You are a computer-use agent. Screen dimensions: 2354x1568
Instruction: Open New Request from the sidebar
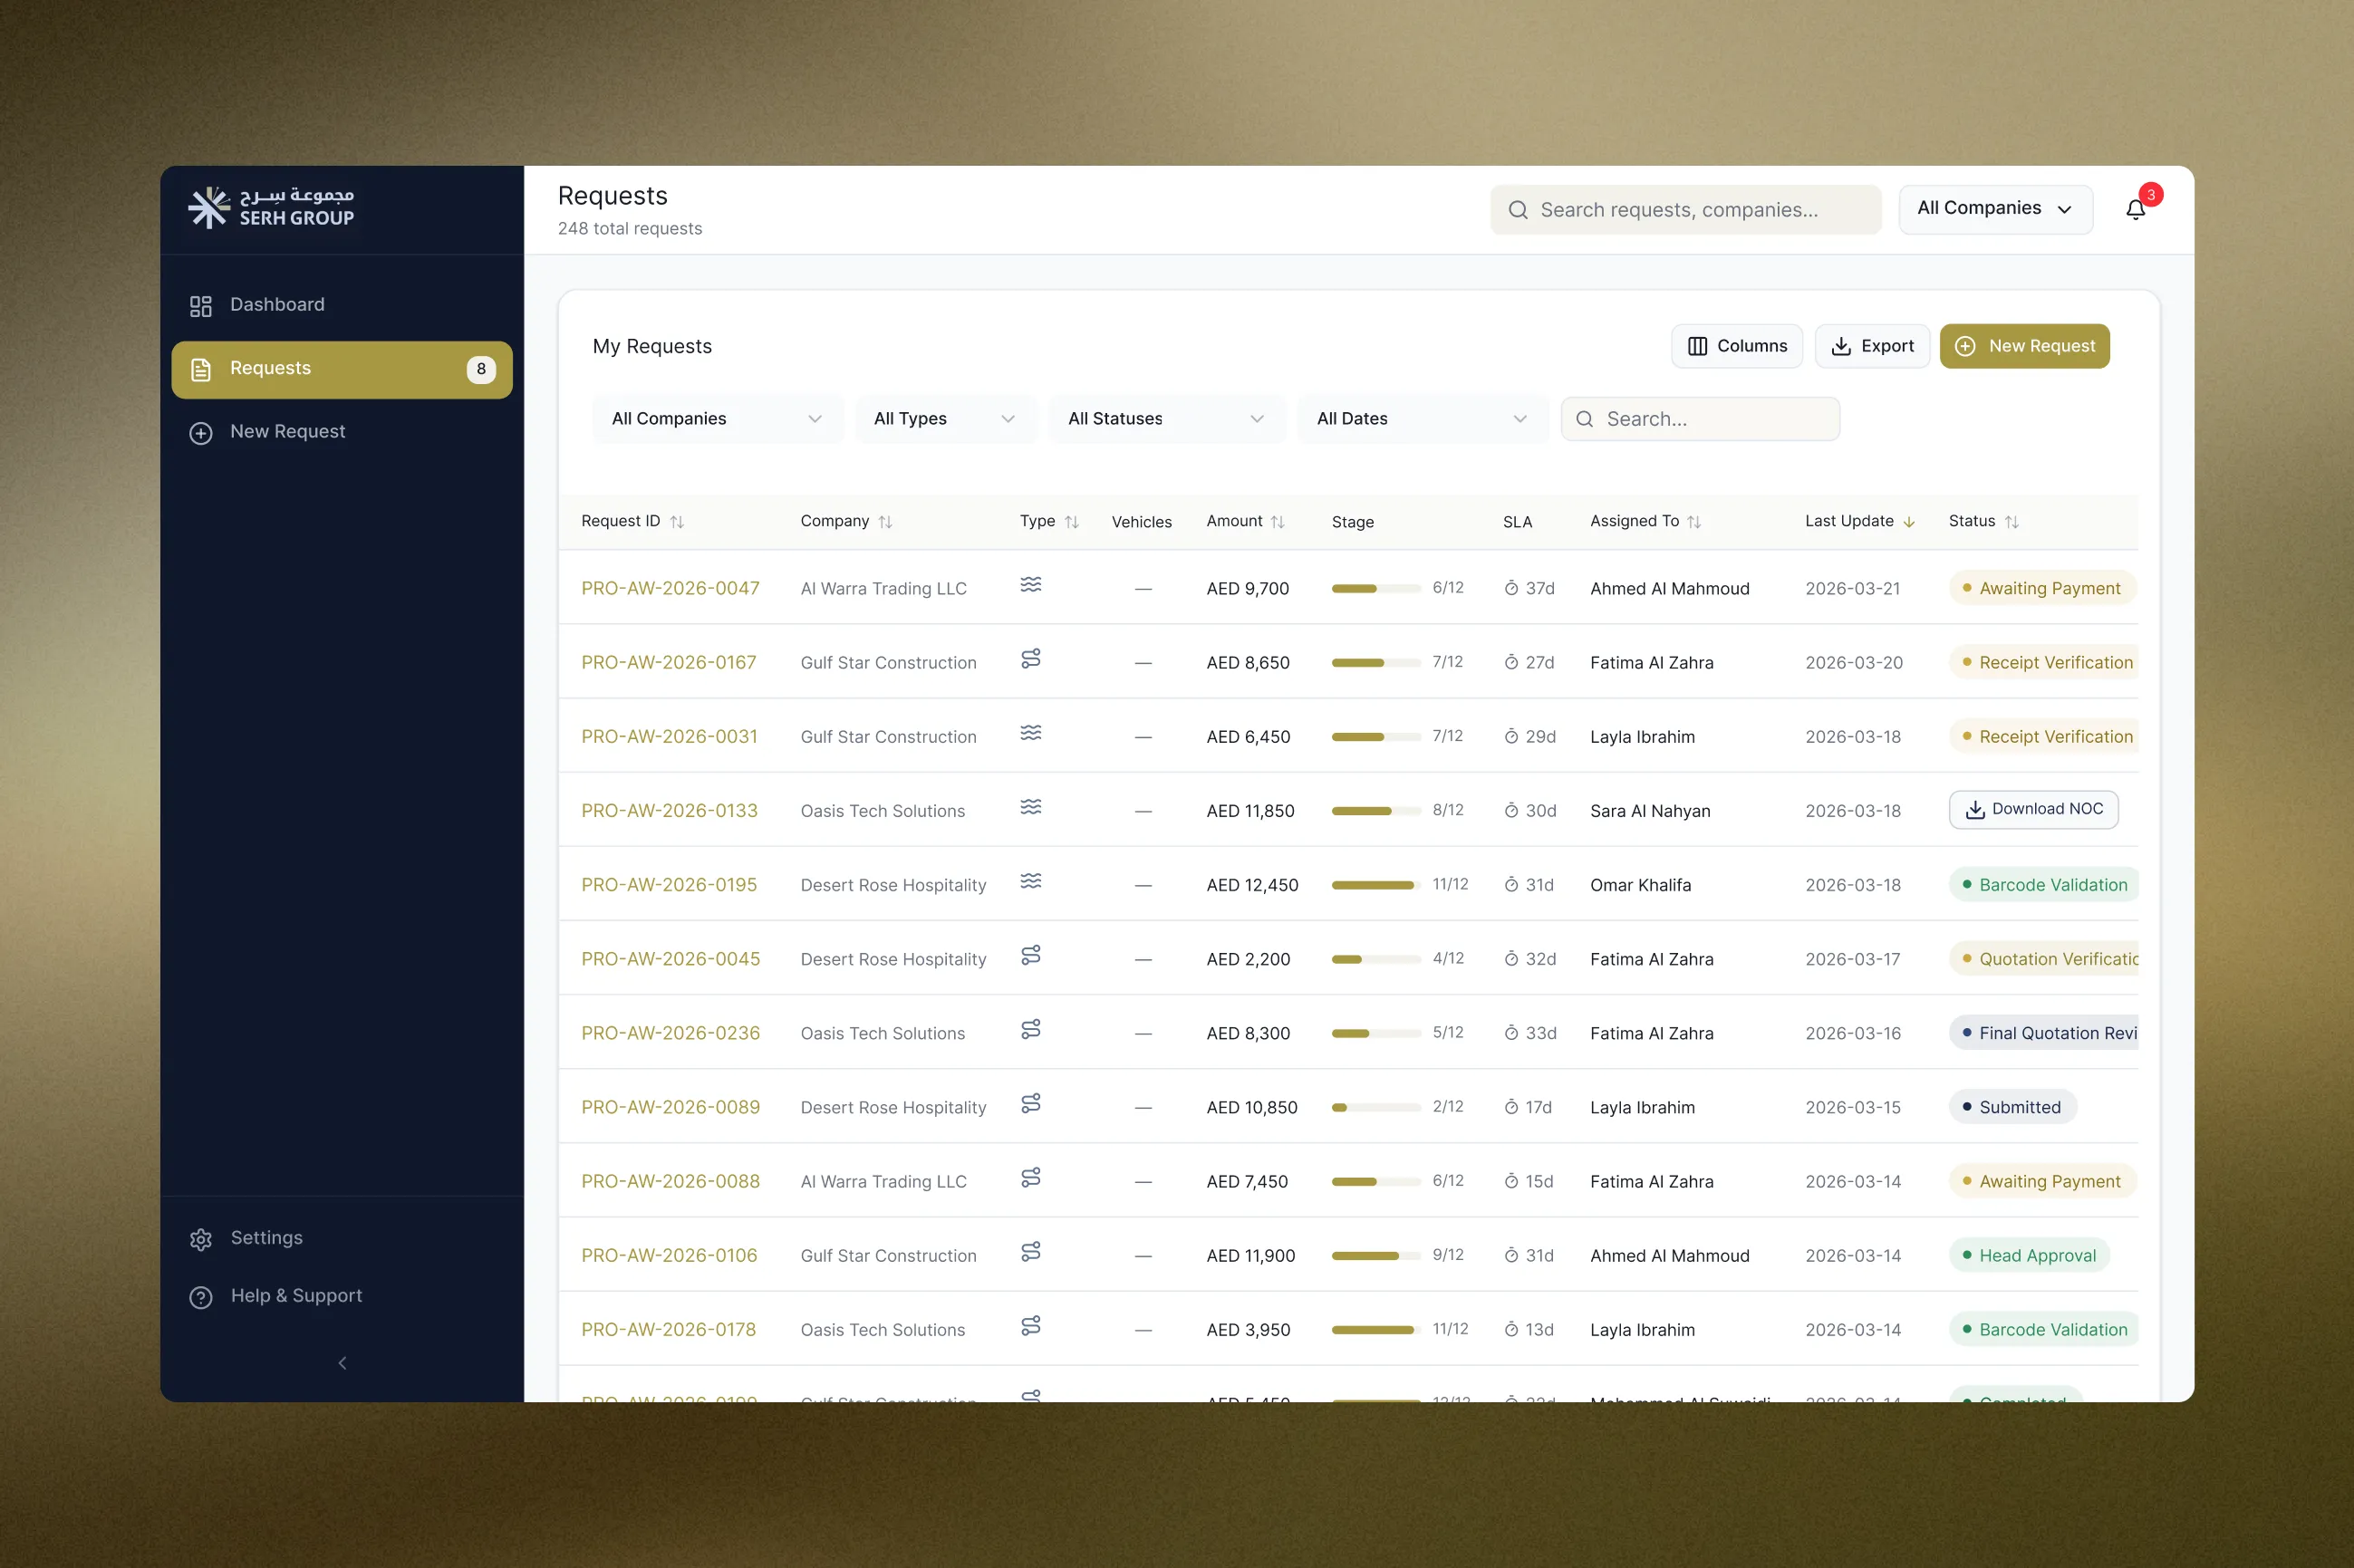pyautogui.click(x=342, y=432)
